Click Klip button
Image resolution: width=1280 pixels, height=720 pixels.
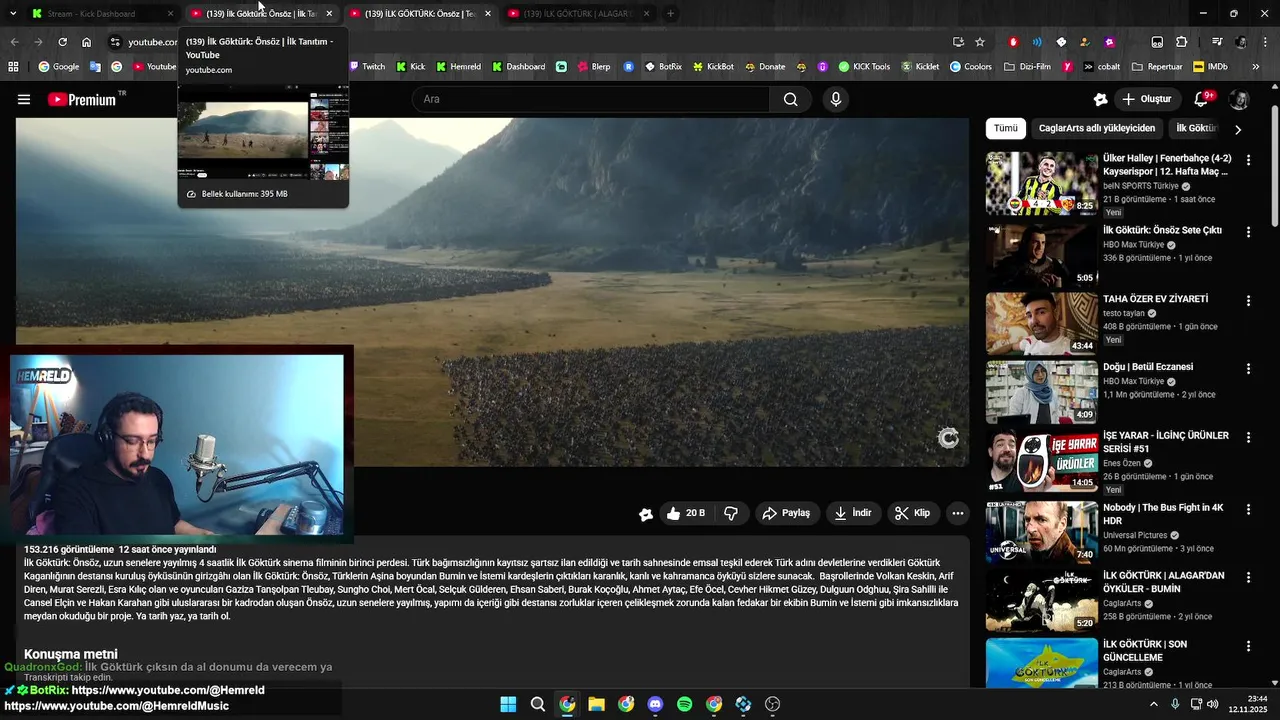[912, 513]
